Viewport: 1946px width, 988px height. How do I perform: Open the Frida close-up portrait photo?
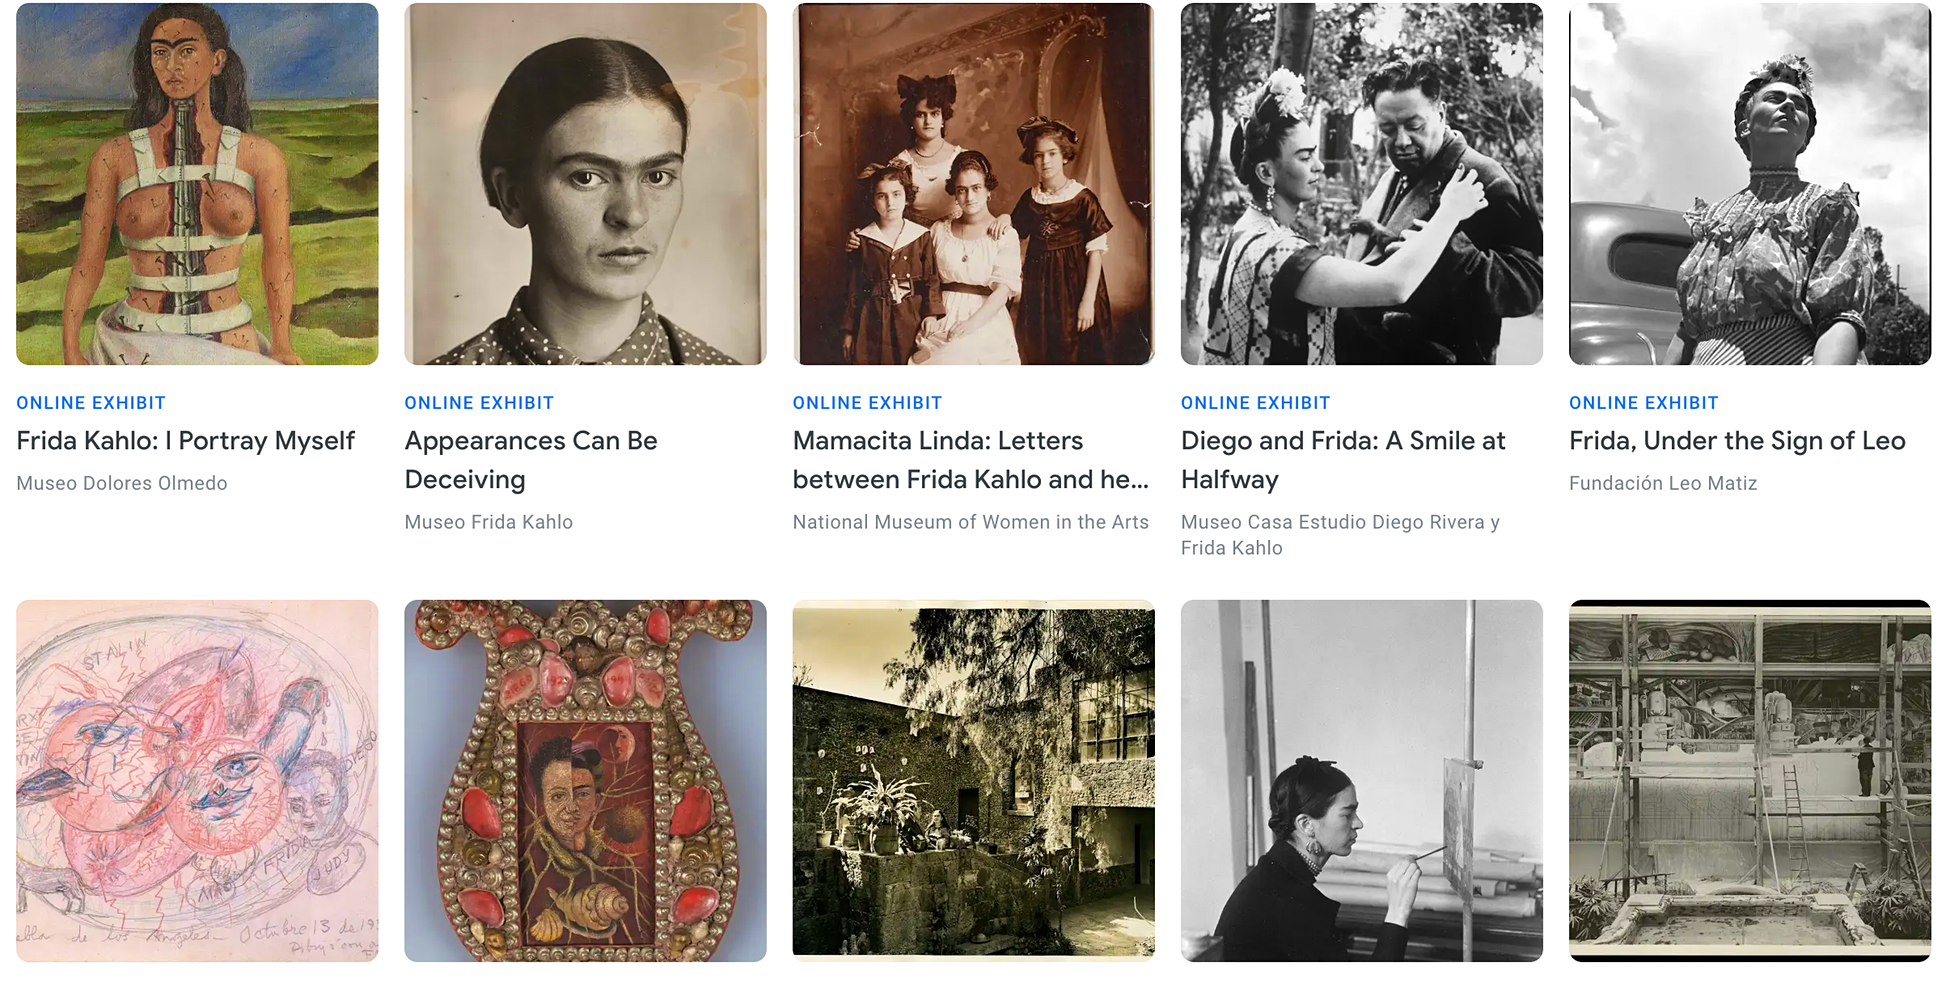(x=585, y=184)
